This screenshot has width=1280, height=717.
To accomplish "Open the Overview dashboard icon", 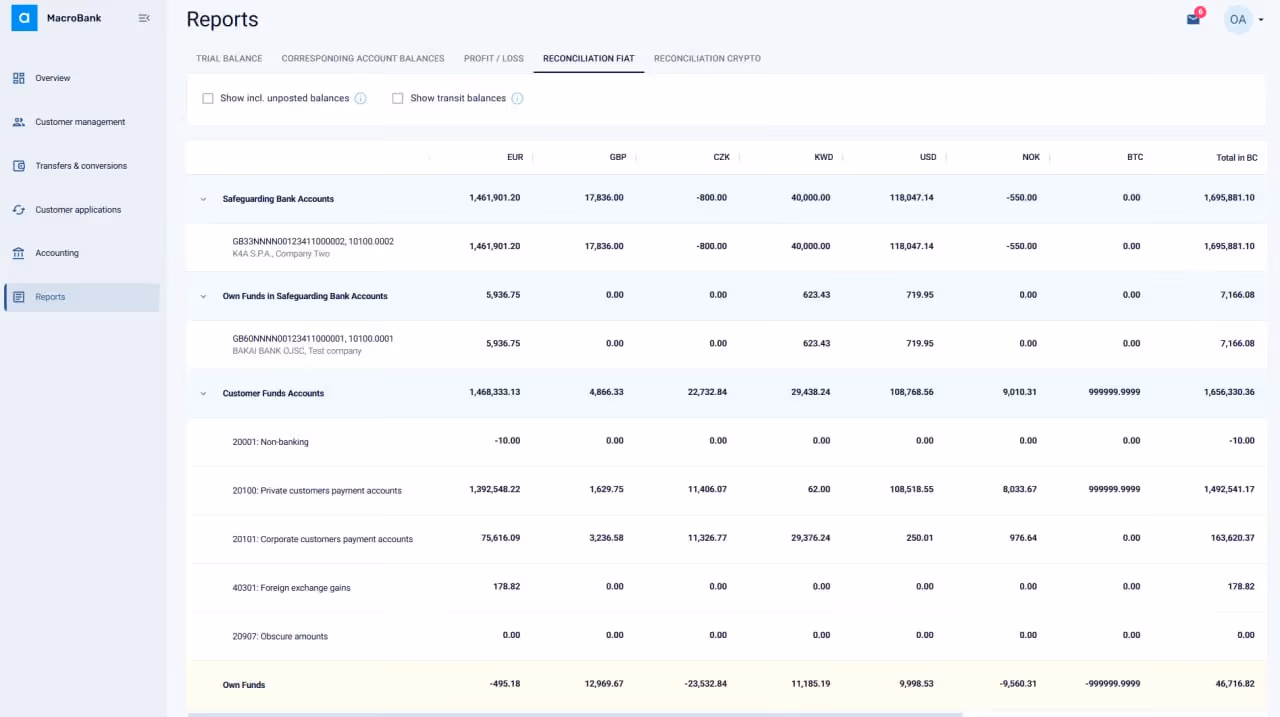I will tap(18, 78).
